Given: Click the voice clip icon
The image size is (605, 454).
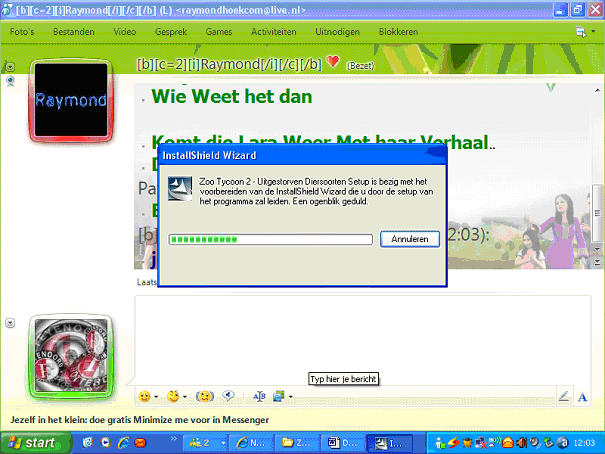Looking at the screenshot, I should pyautogui.click(x=228, y=396).
